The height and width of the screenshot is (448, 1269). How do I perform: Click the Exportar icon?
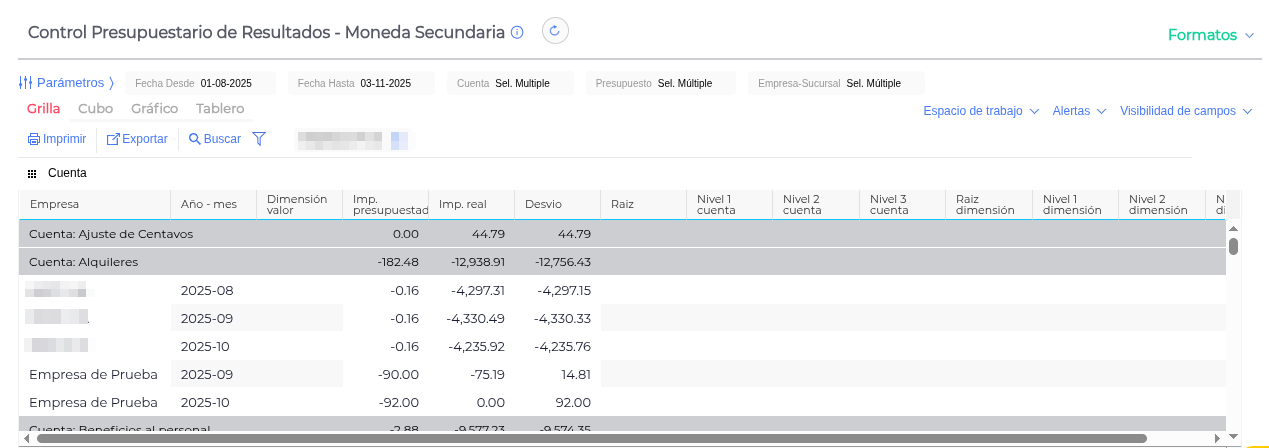pyautogui.click(x=113, y=139)
